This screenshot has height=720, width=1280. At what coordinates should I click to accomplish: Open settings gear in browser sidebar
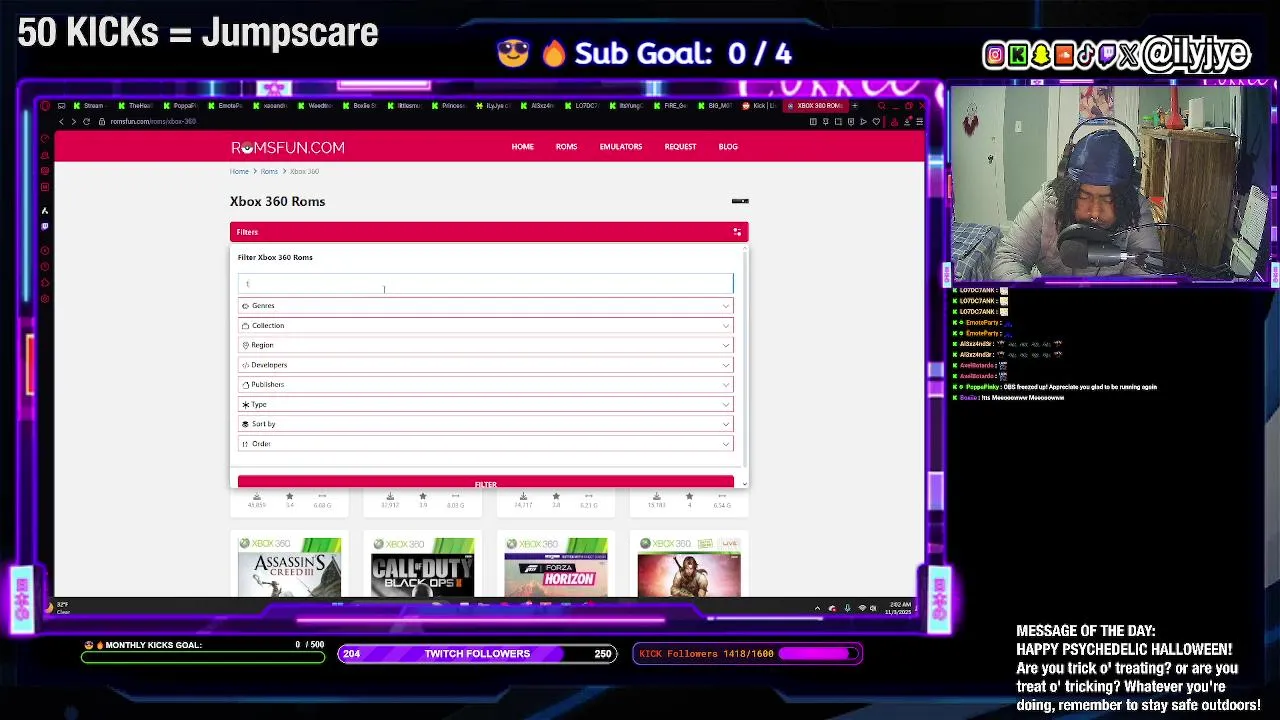coord(44,299)
